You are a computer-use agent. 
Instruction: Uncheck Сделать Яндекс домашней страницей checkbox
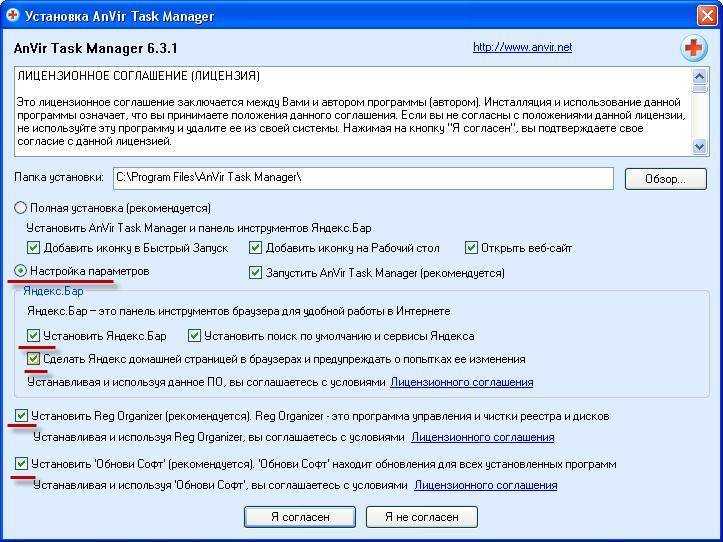33,358
